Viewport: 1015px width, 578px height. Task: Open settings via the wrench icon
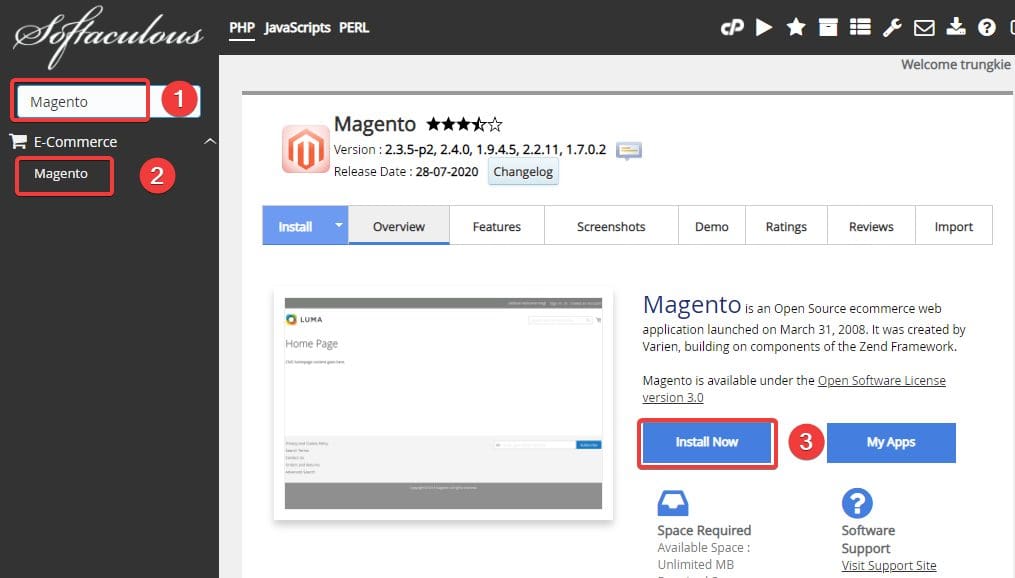(892, 28)
